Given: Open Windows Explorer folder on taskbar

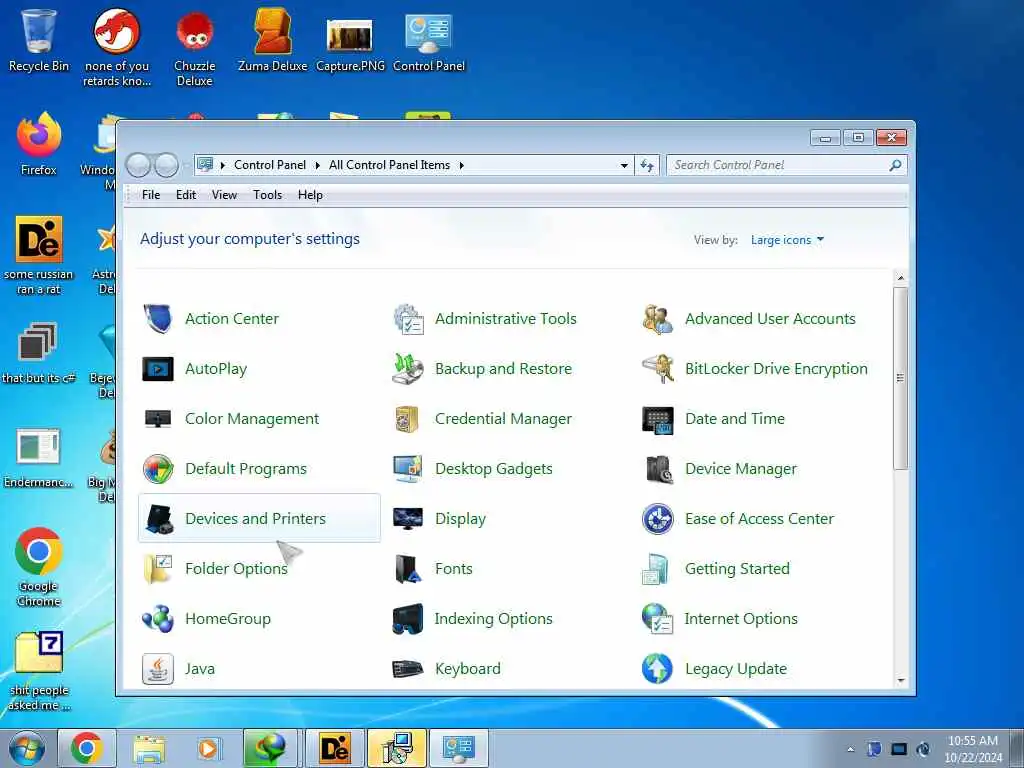Looking at the screenshot, I should [x=149, y=748].
